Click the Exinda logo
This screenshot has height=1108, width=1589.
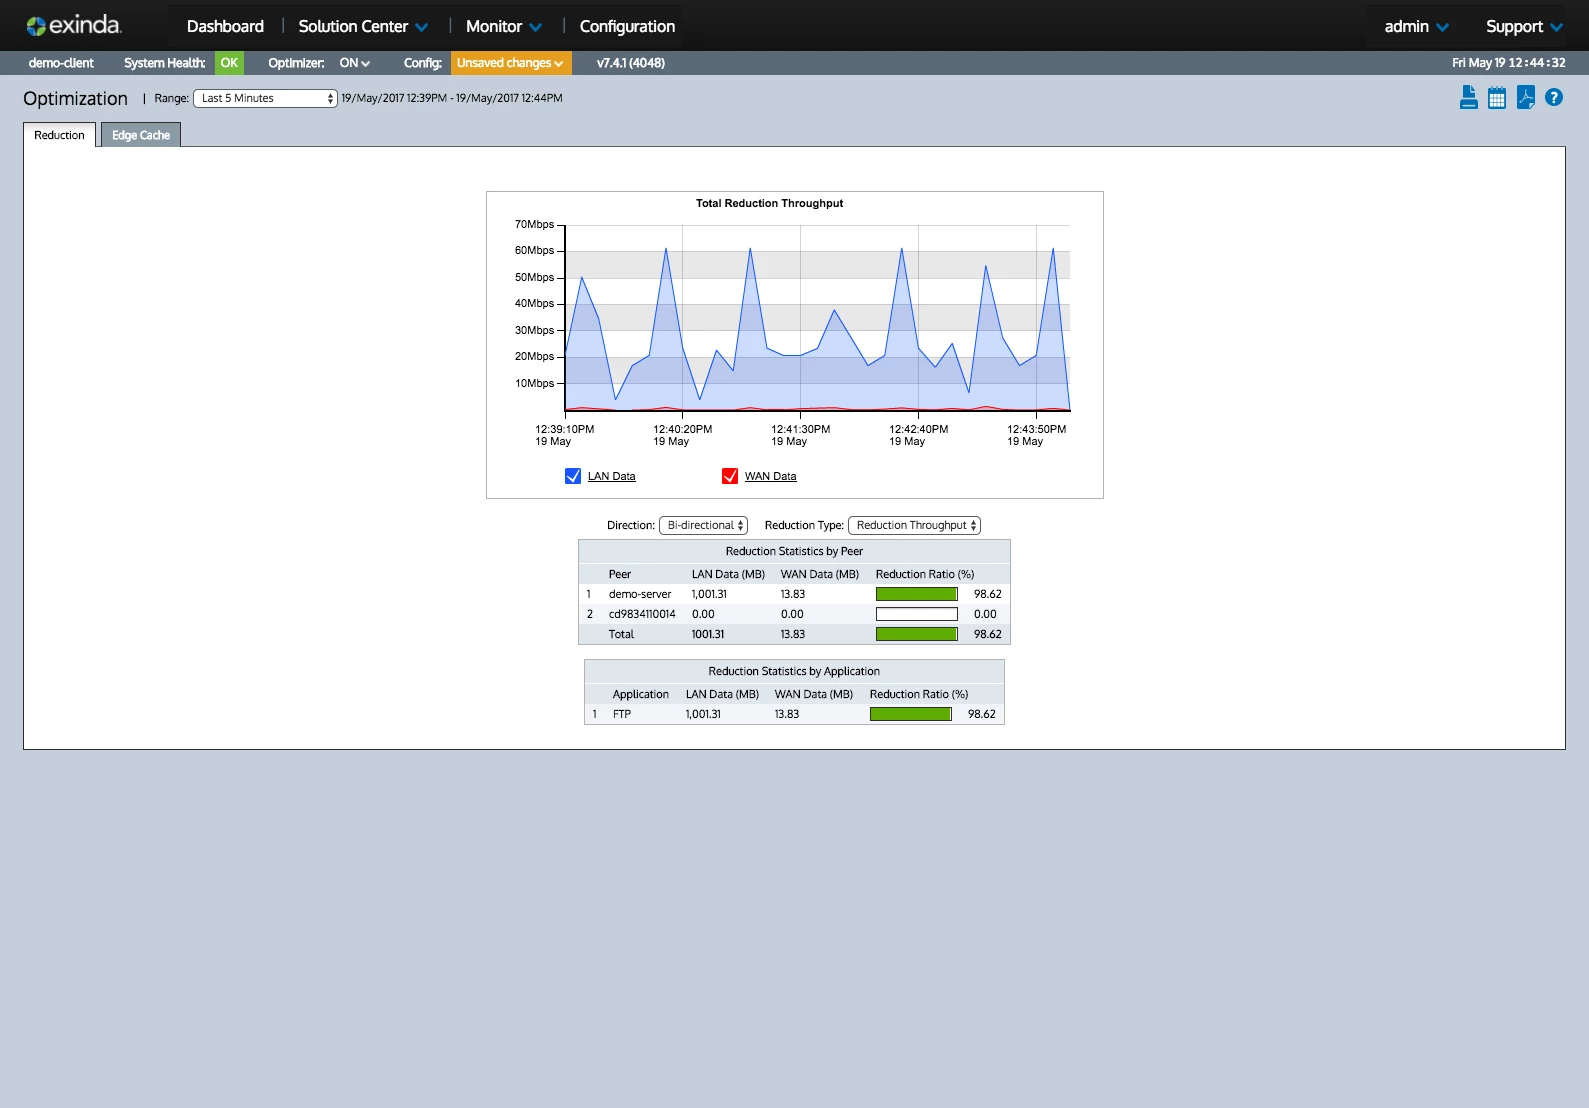pyautogui.click(x=74, y=26)
